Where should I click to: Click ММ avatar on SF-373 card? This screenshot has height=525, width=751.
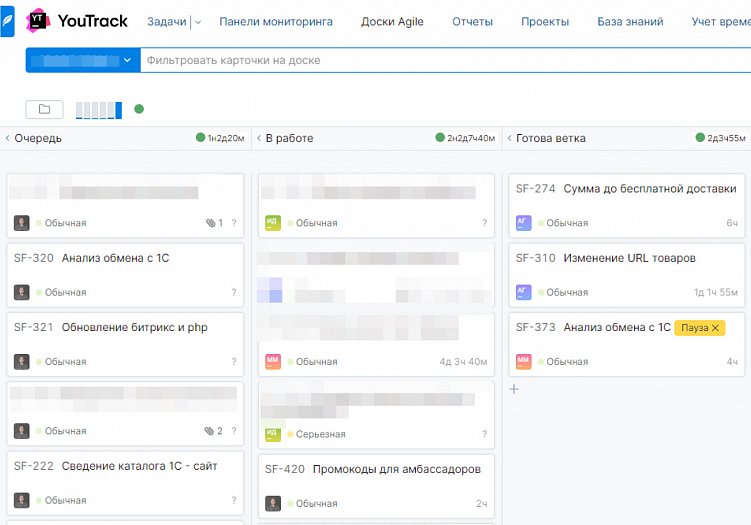point(523,362)
